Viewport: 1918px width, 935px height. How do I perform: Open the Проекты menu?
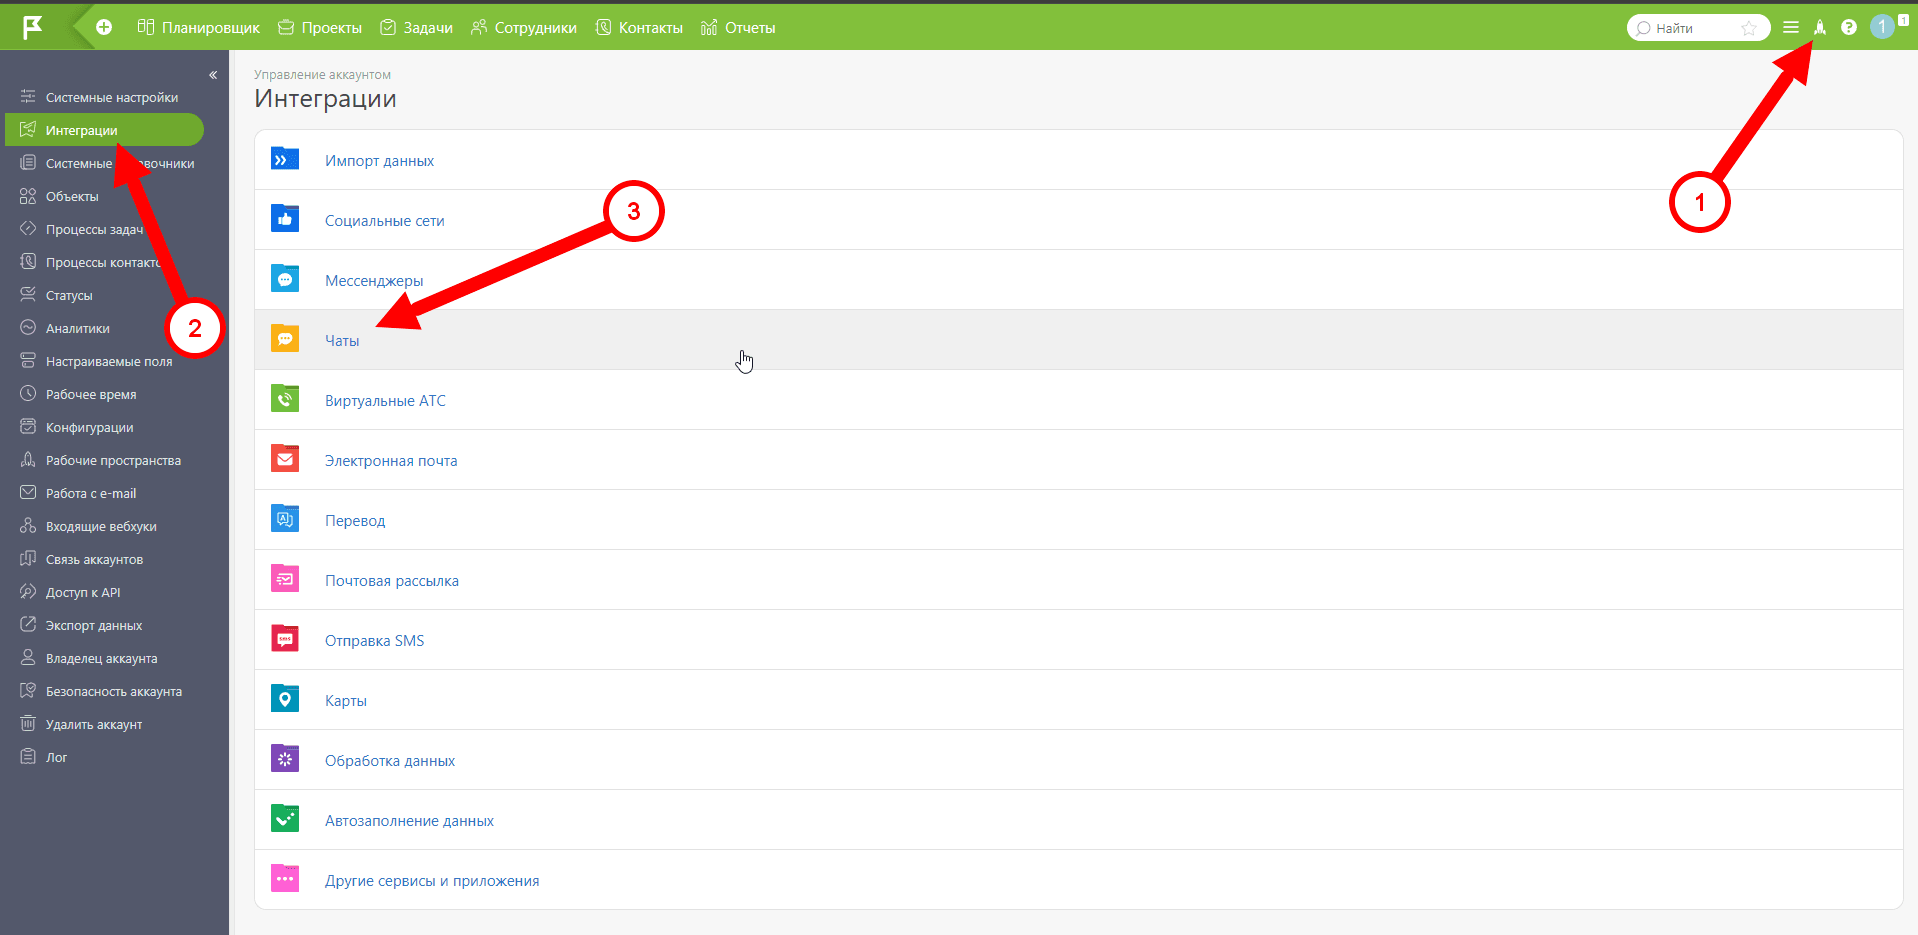(x=320, y=28)
